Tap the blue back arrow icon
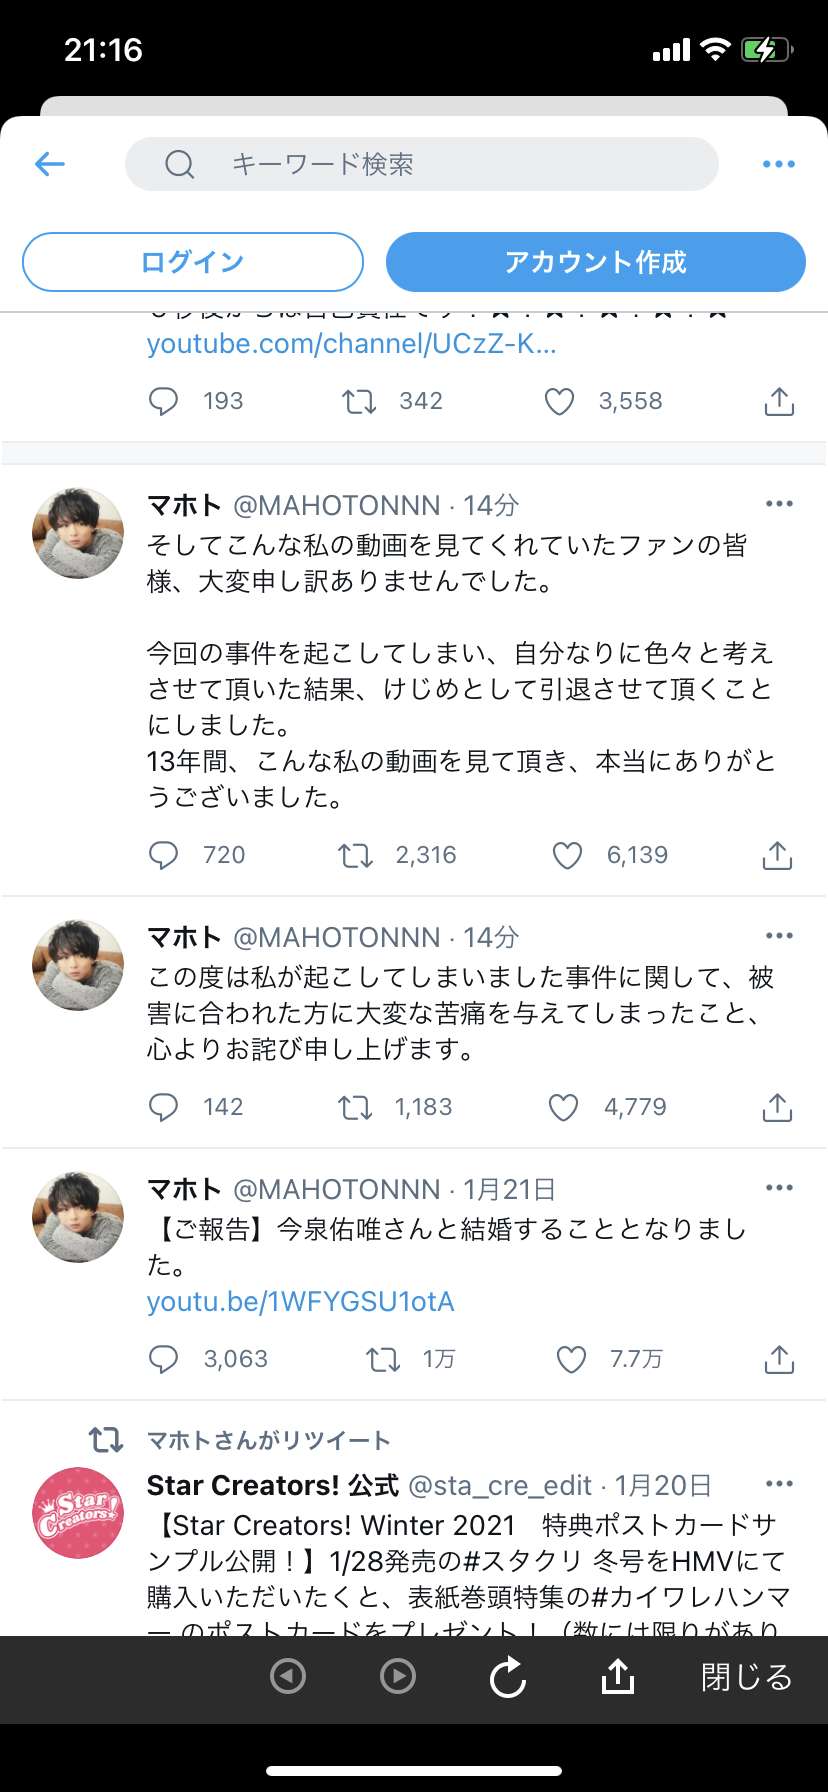This screenshot has width=828, height=1792. pos(49,164)
